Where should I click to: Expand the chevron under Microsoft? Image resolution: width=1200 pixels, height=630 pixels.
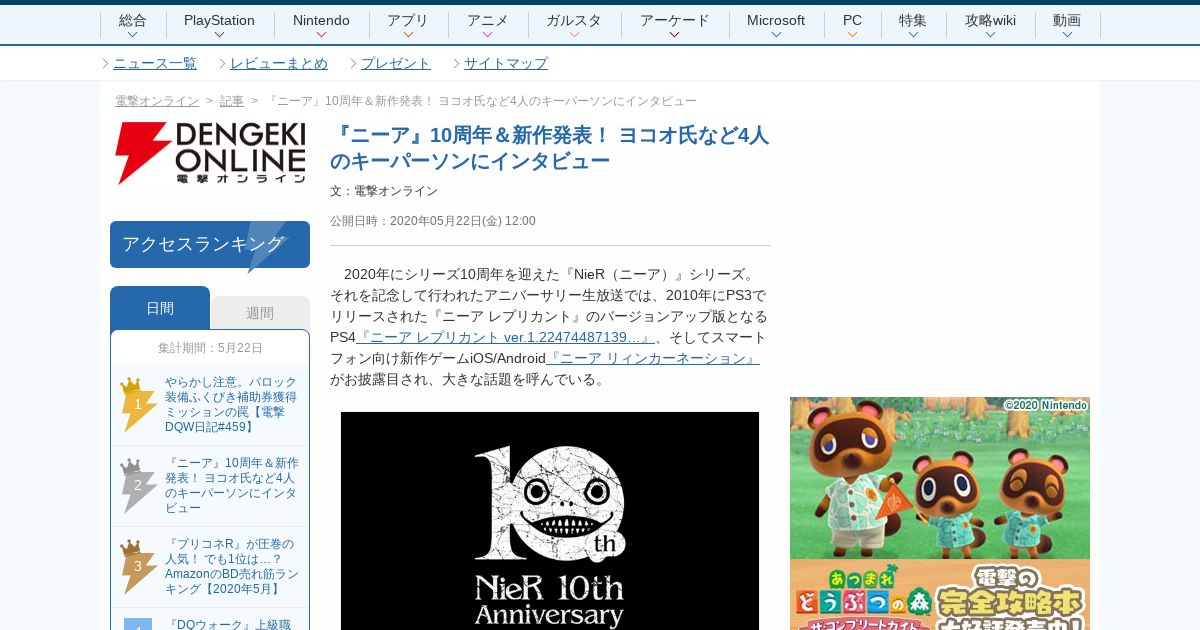pyautogui.click(x=776, y=35)
